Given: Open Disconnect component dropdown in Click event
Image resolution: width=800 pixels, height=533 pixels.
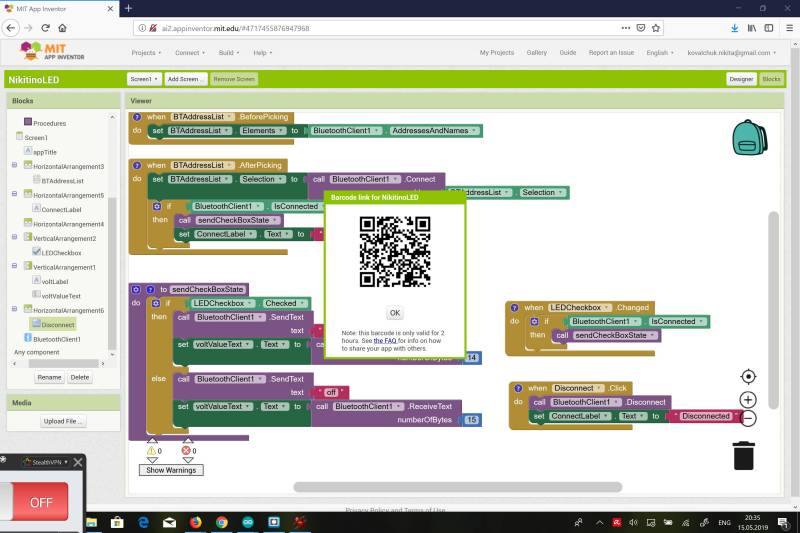Looking at the screenshot, I should point(578,388).
